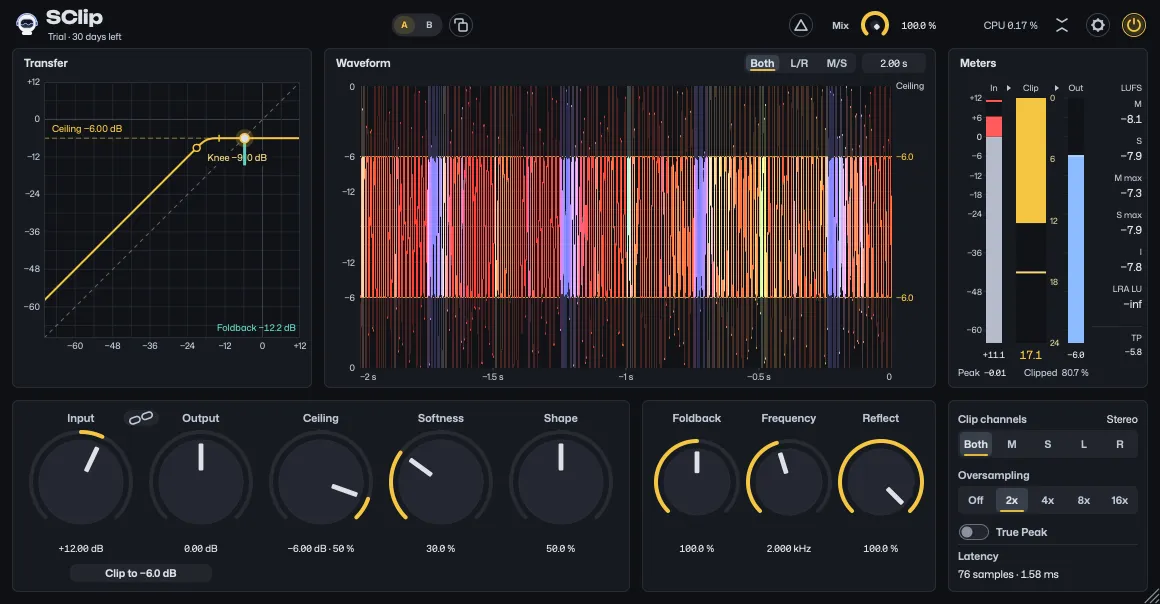Open settings with the gear icon
Image resolution: width=1160 pixels, height=604 pixels.
[x=1098, y=25]
